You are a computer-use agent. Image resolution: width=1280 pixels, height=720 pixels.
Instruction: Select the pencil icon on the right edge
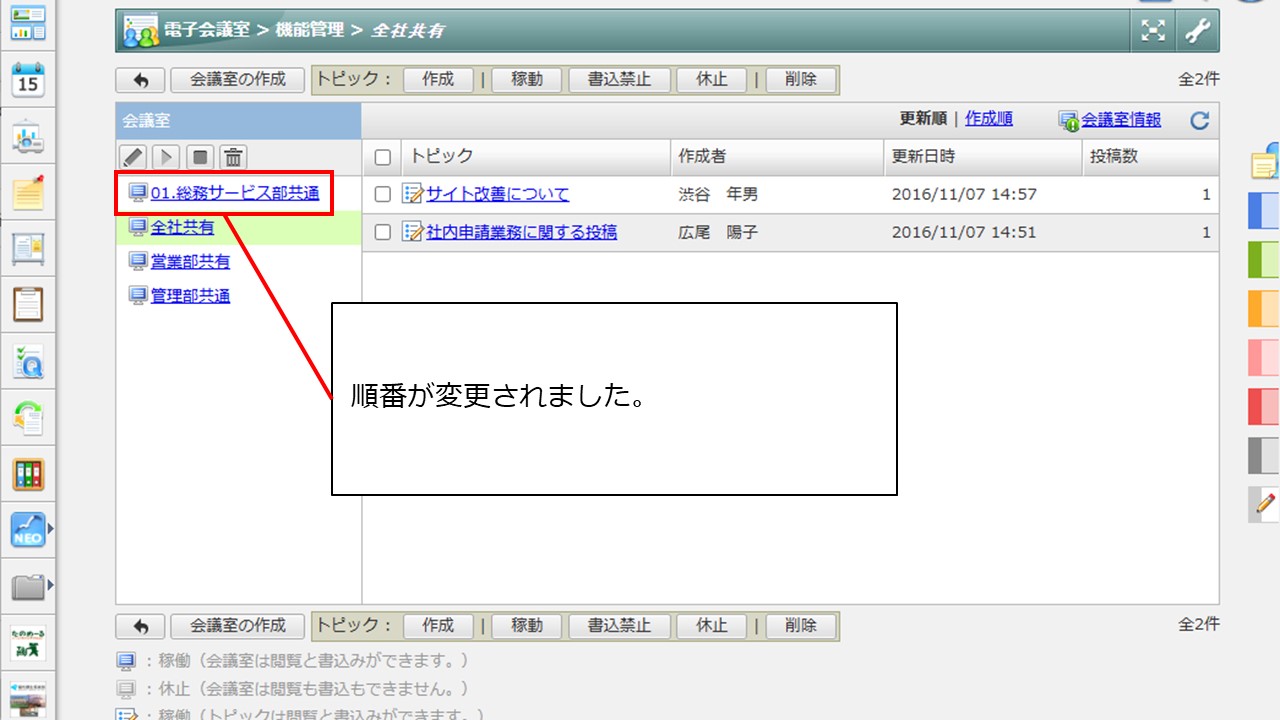1265,504
